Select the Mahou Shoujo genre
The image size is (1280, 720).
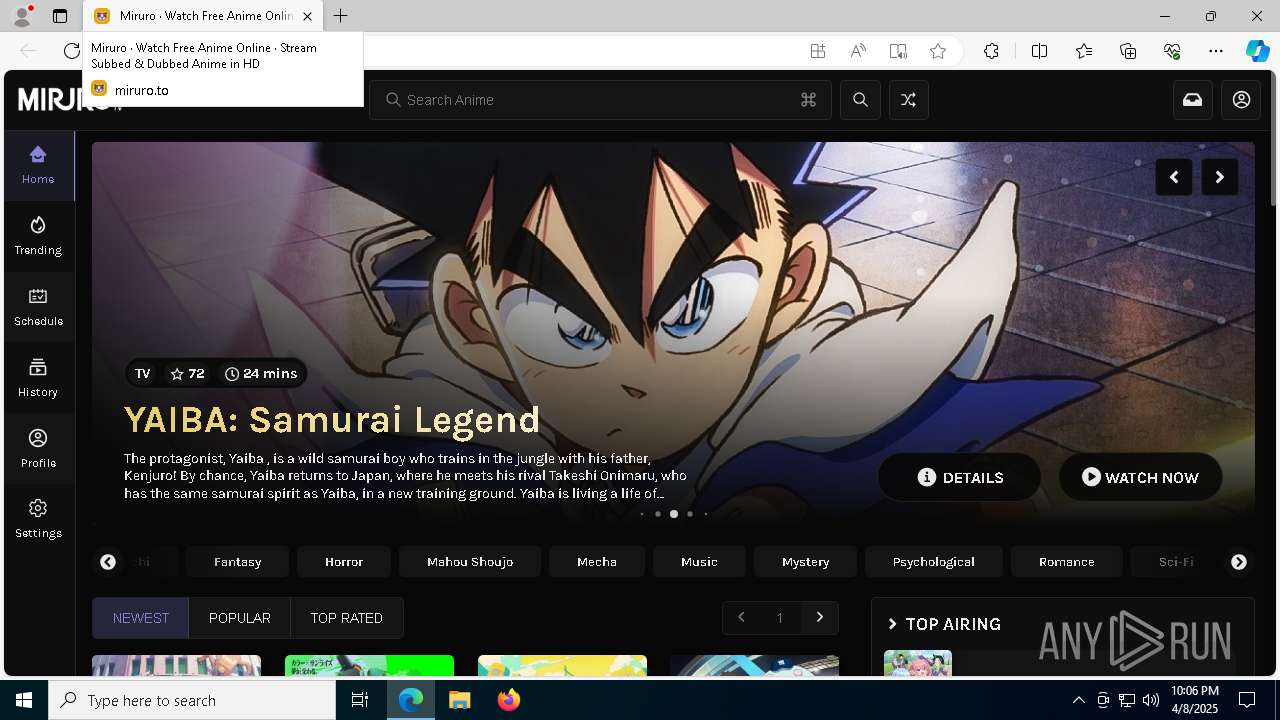tap(470, 562)
